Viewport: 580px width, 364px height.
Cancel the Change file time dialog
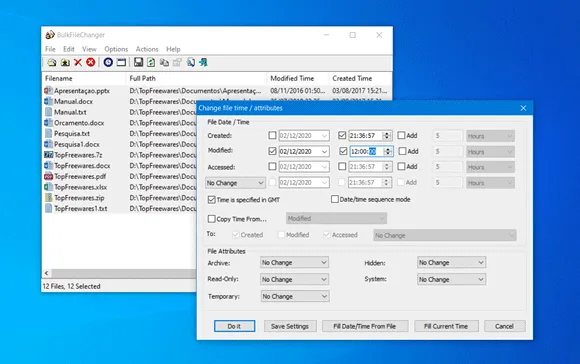[505, 326]
